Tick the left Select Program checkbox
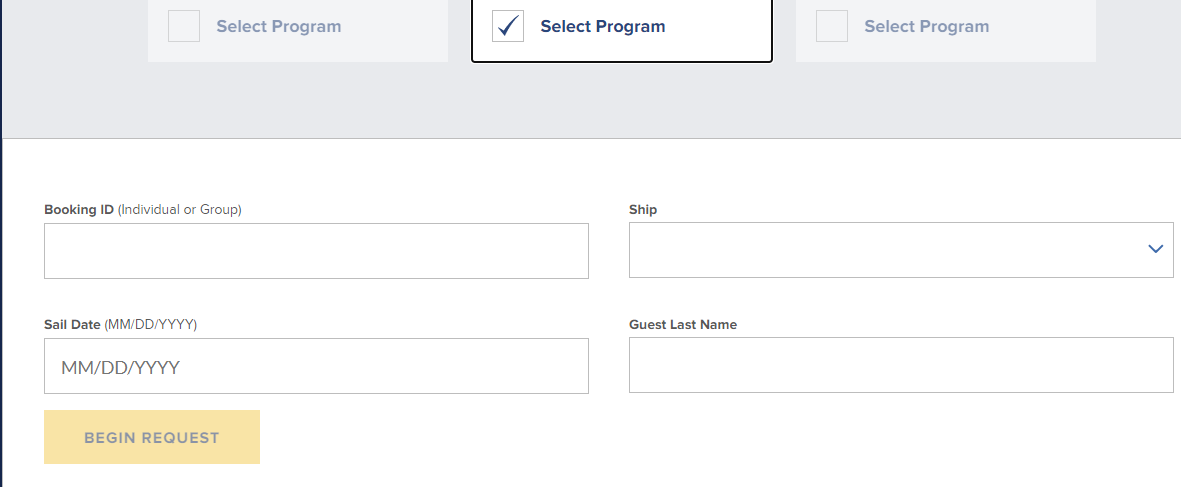This screenshot has height=487, width=1181. click(184, 26)
